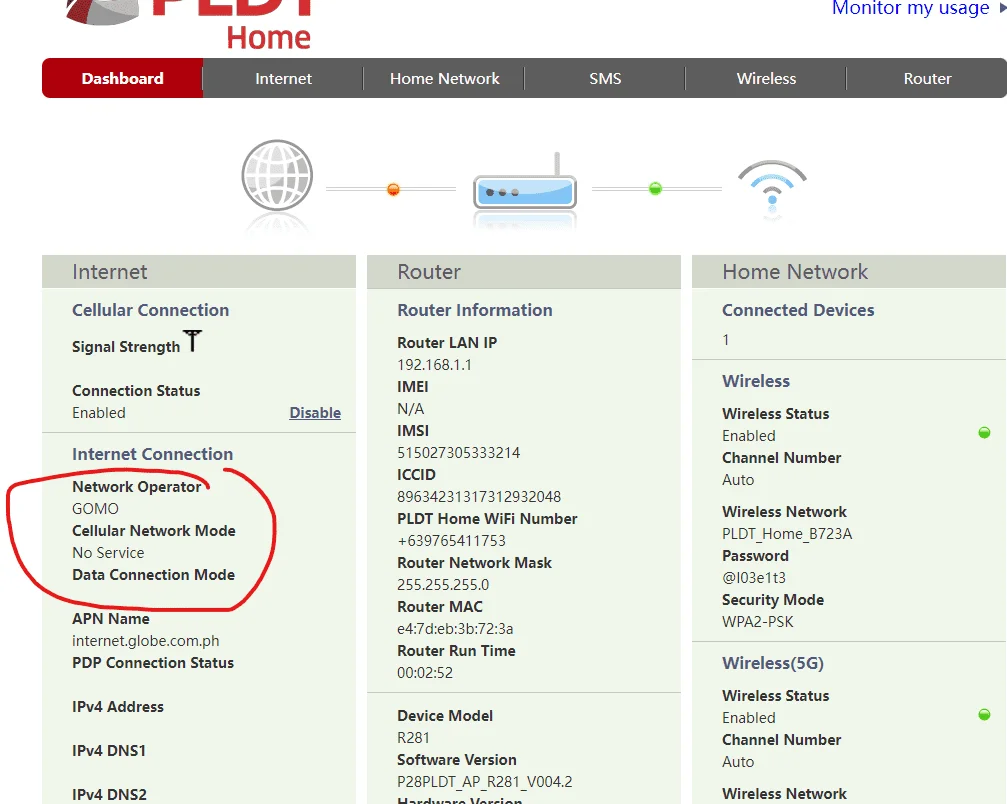
Task: Click the Disable connection link
Action: pos(315,413)
